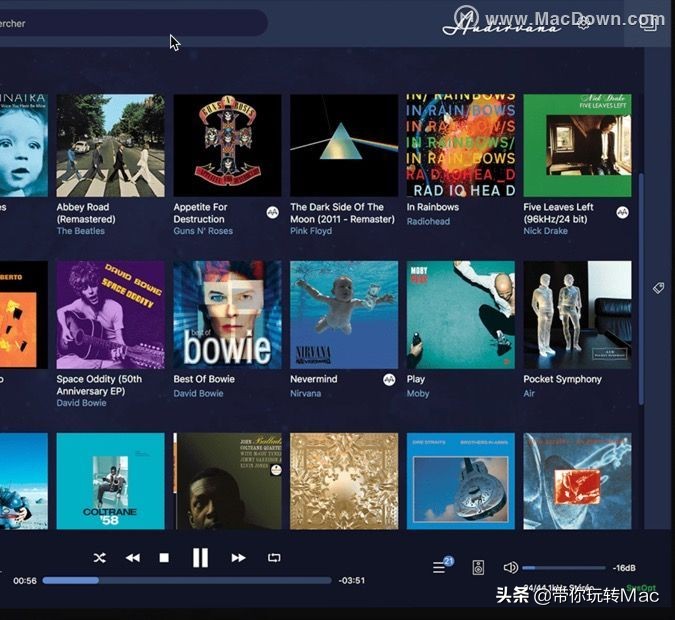Click the volume slider near -16dB
The height and width of the screenshot is (620, 675).
(x=564, y=568)
